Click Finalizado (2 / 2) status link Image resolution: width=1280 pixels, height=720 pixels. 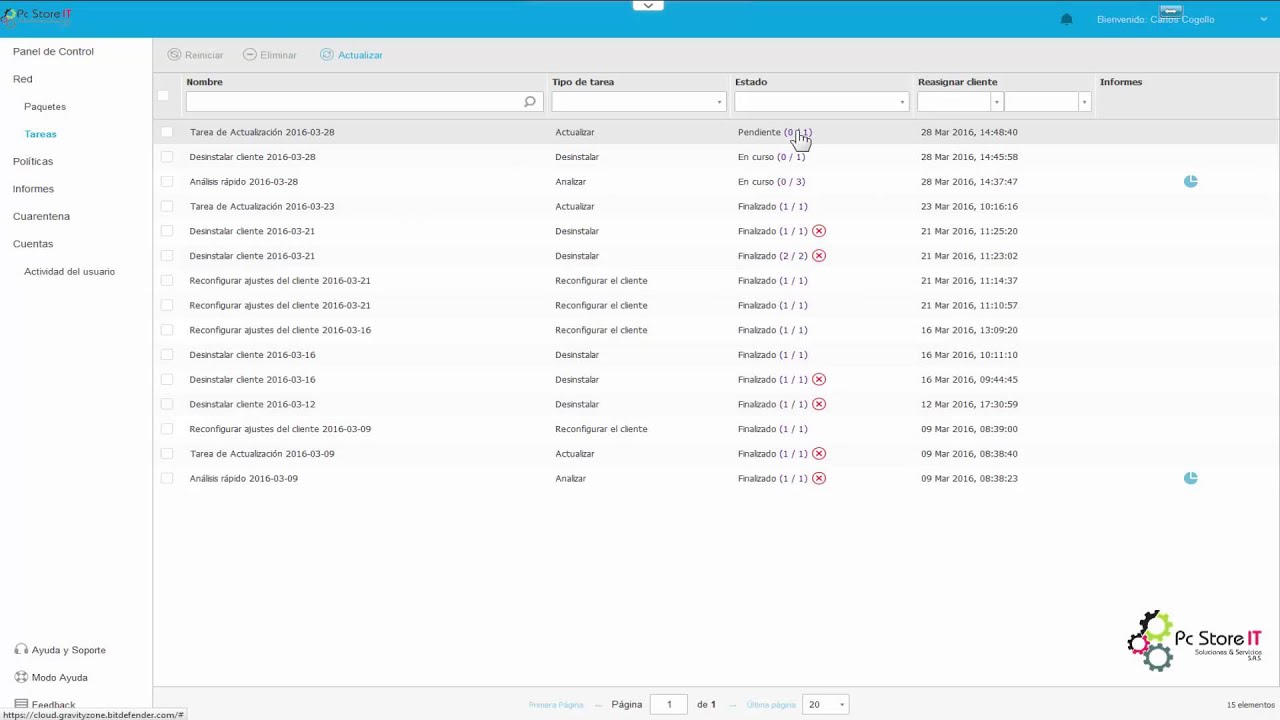pos(794,256)
